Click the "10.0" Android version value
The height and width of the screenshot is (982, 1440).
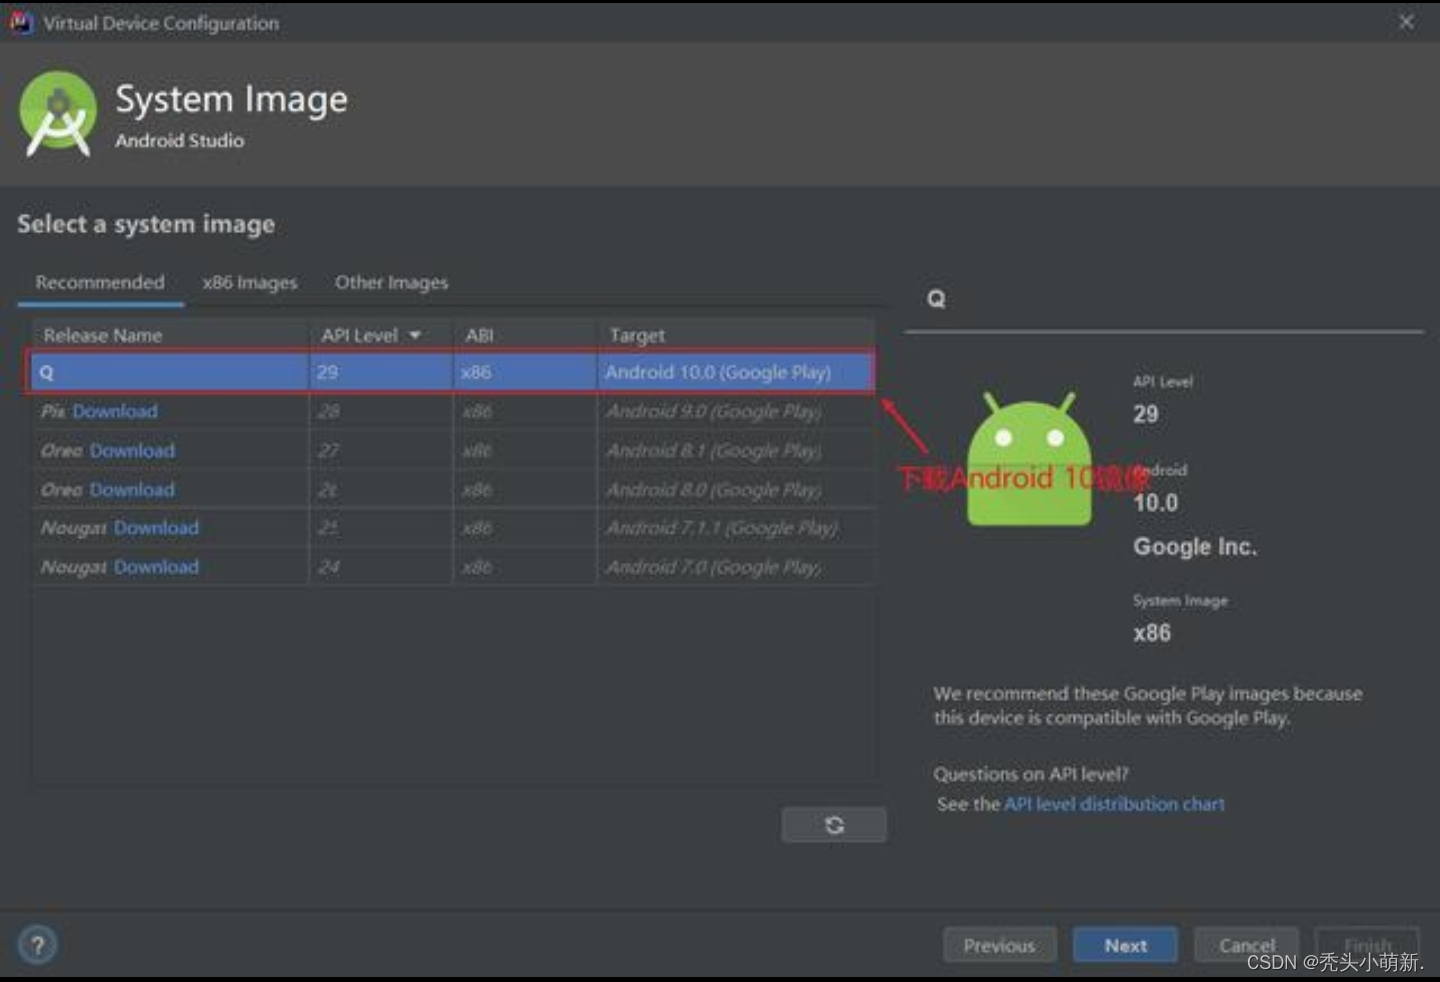pos(1156,503)
